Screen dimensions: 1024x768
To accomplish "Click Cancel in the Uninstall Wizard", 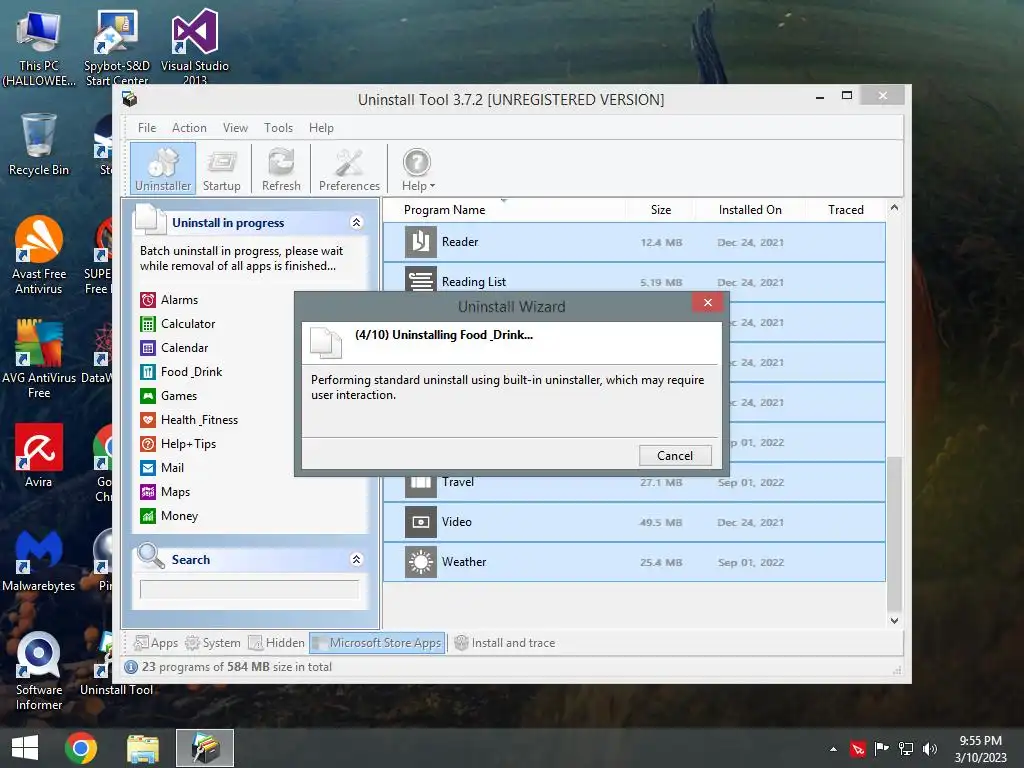I will pyautogui.click(x=675, y=456).
